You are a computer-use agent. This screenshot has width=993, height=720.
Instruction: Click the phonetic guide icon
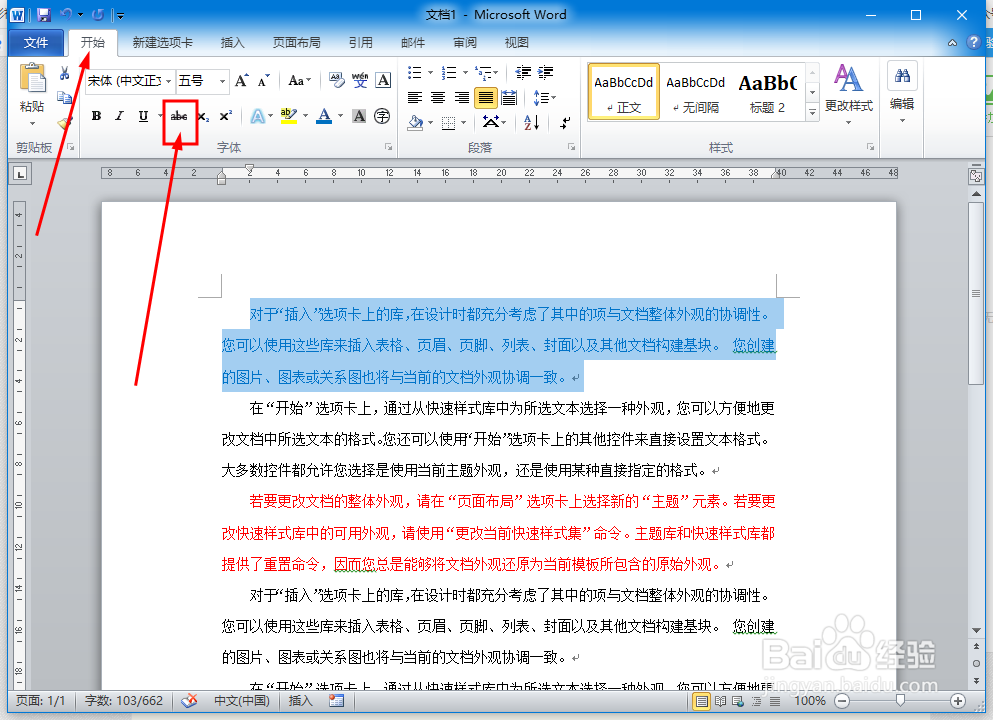point(361,80)
